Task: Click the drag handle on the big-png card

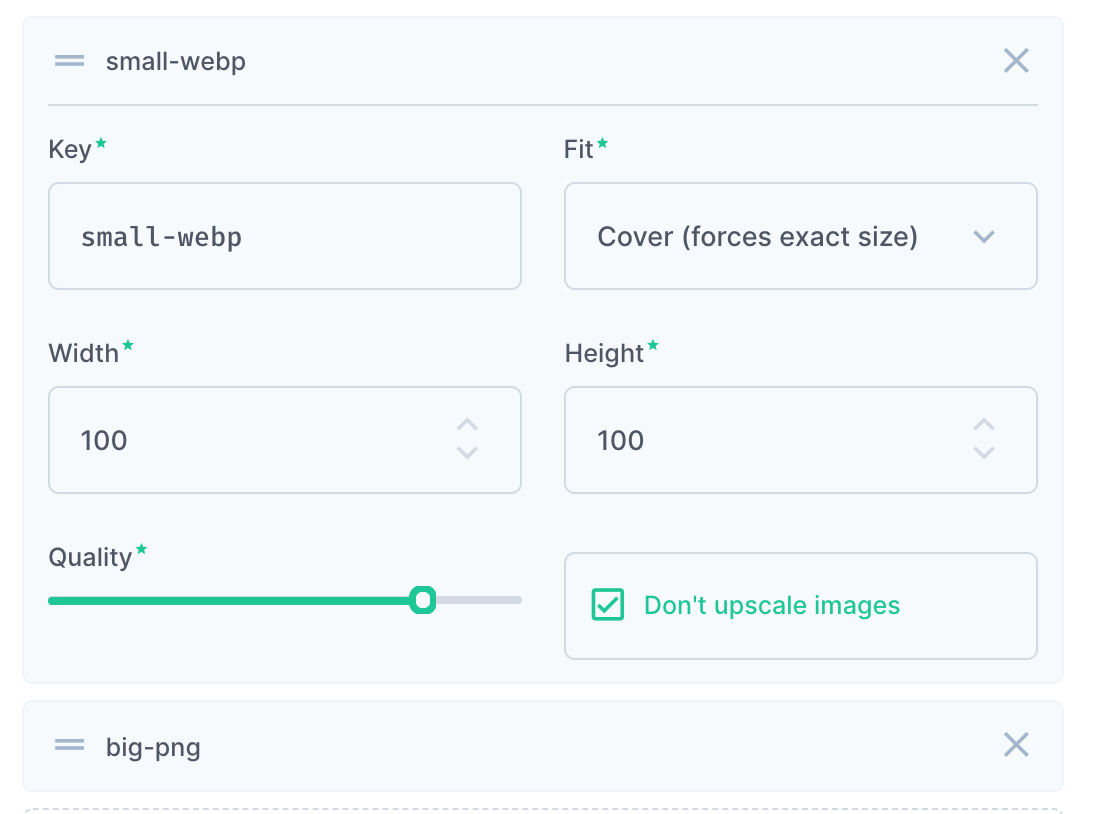Action: [68, 745]
